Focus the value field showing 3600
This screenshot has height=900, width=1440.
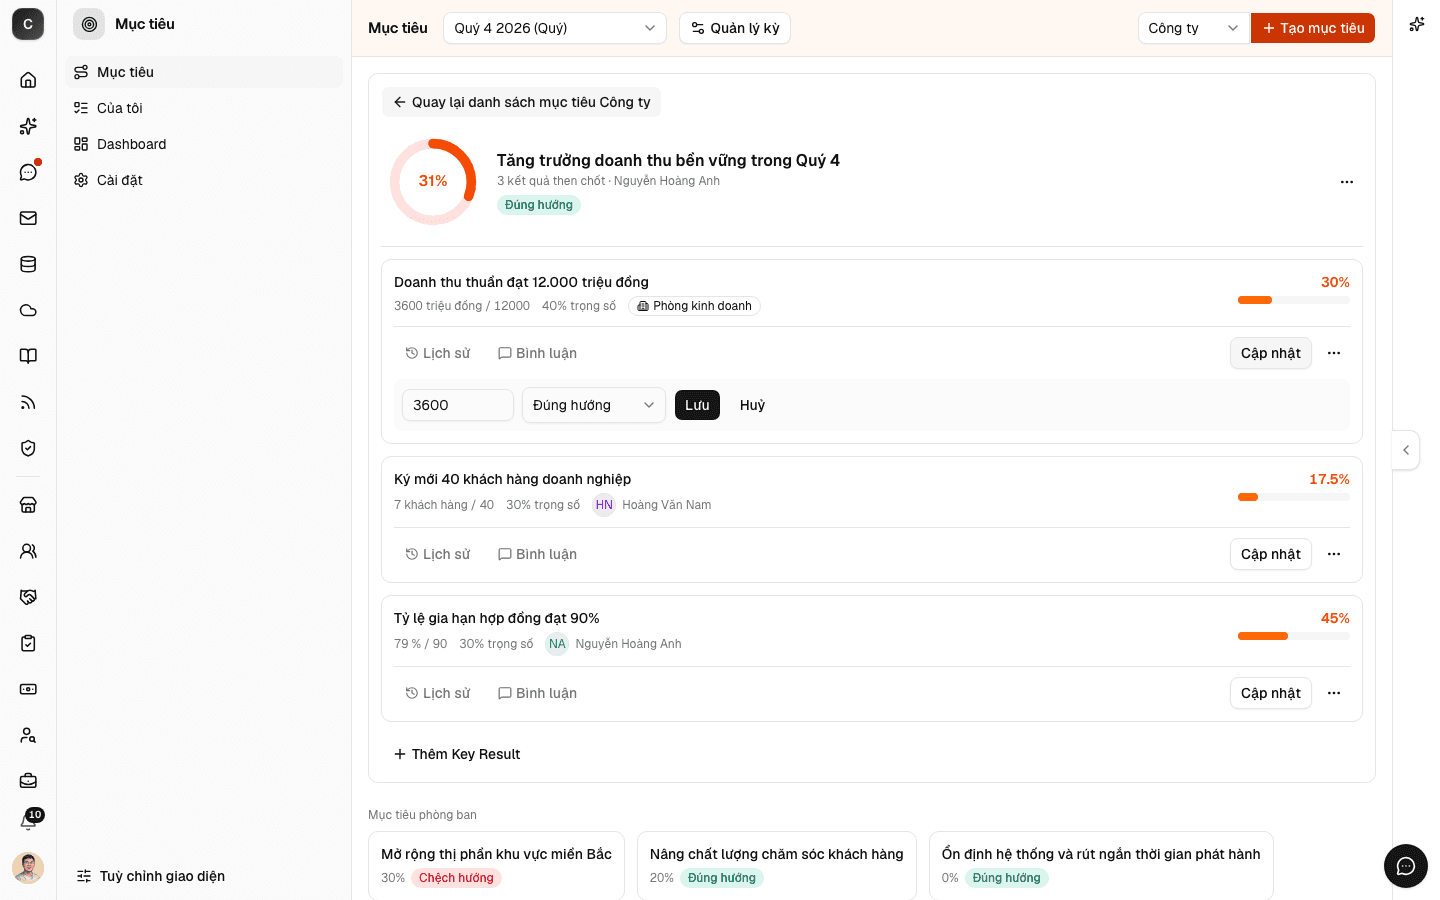458,405
